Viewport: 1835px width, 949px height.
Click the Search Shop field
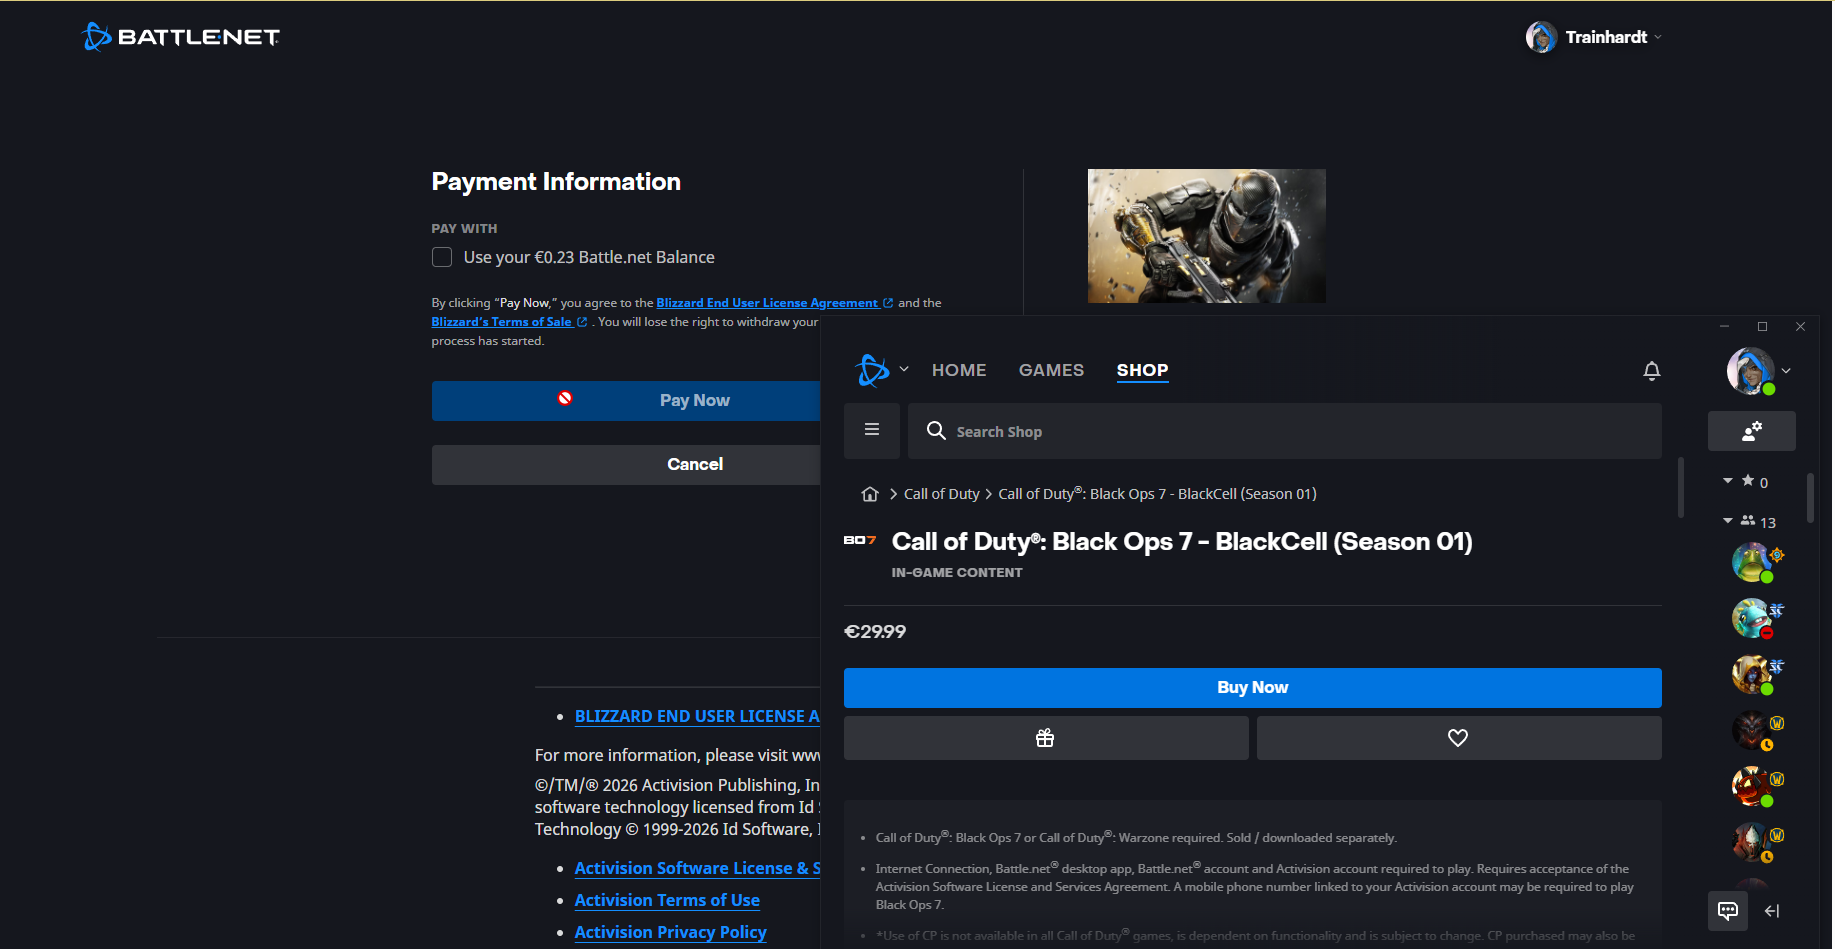1285,431
